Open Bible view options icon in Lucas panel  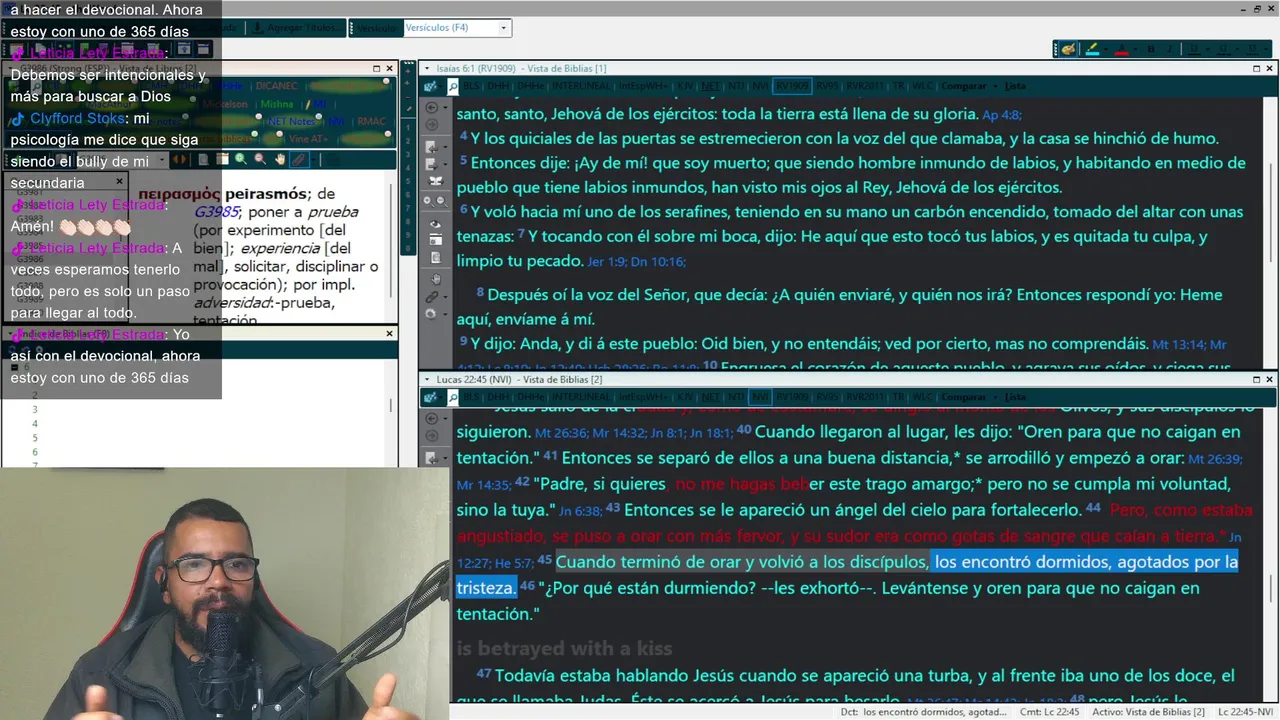[x=430, y=397]
